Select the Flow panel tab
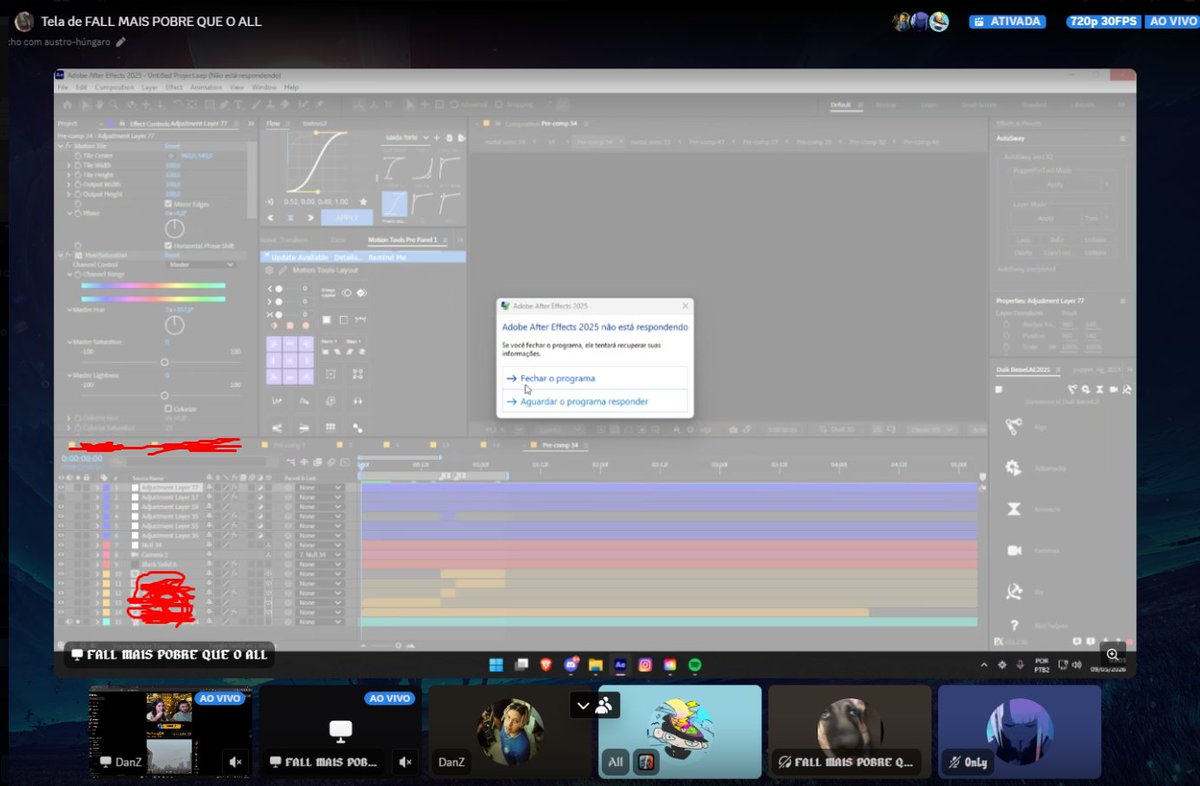Screen dimensions: 1200x786 point(274,123)
